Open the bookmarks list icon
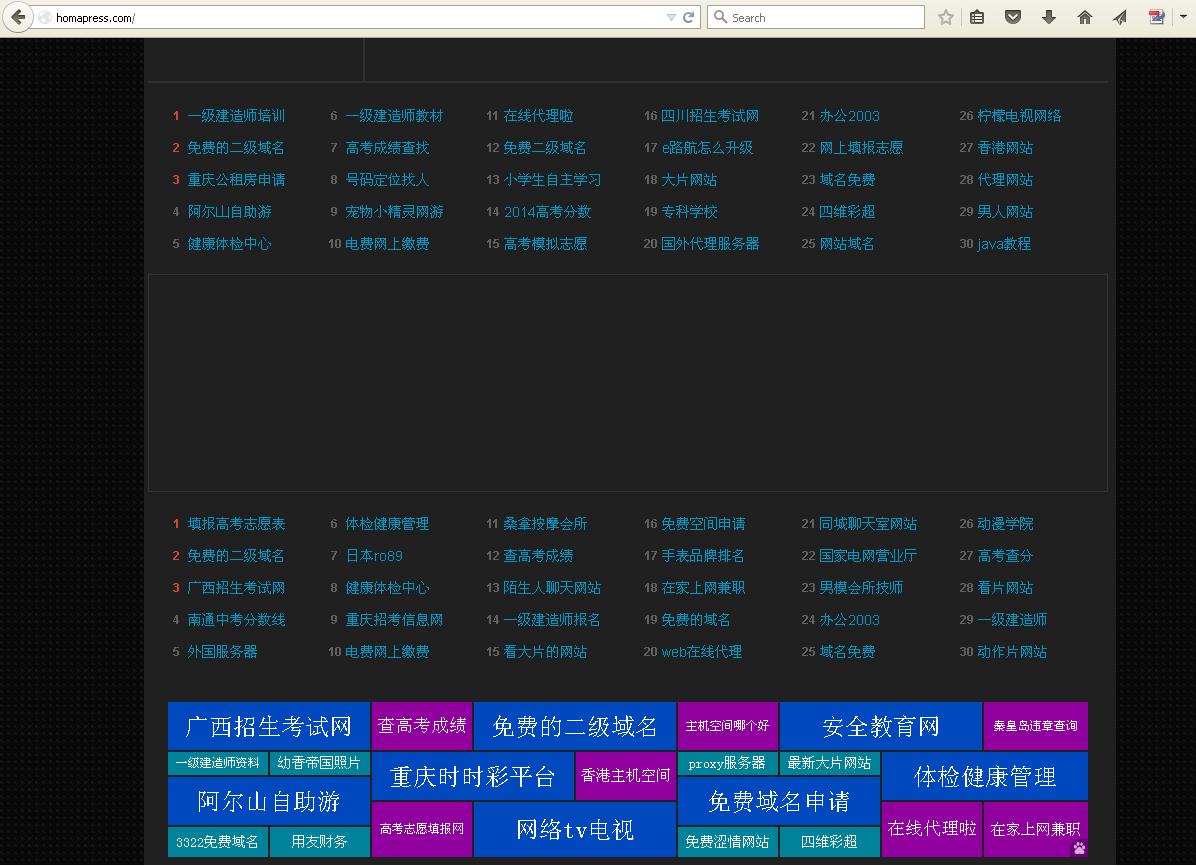 [x=977, y=17]
